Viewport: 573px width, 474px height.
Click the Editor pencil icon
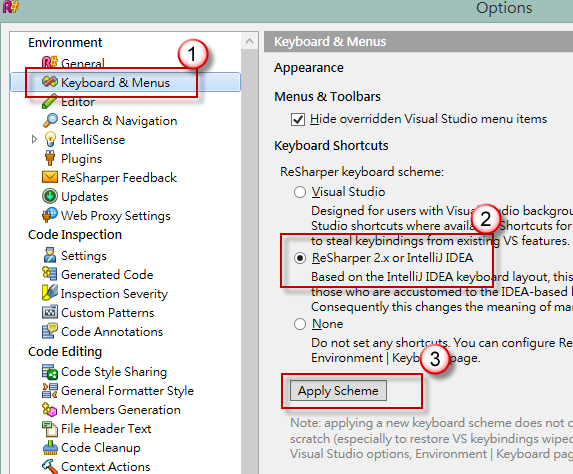(x=50, y=101)
